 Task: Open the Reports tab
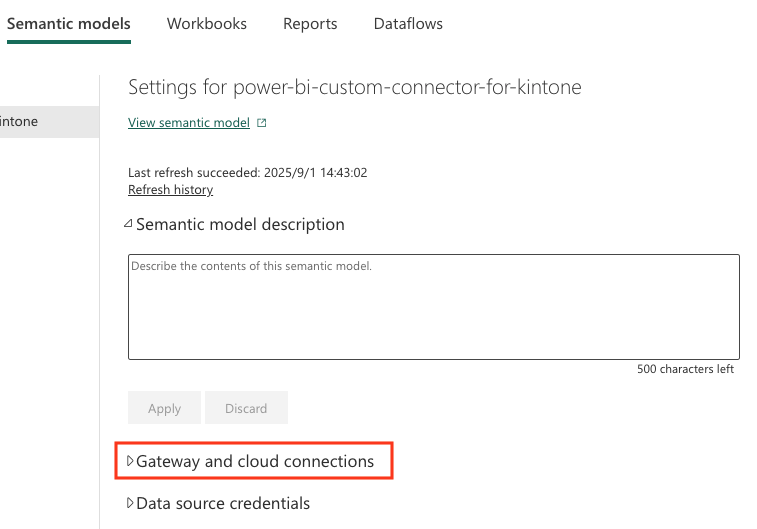pyautogui.click(x=310, y=24)
